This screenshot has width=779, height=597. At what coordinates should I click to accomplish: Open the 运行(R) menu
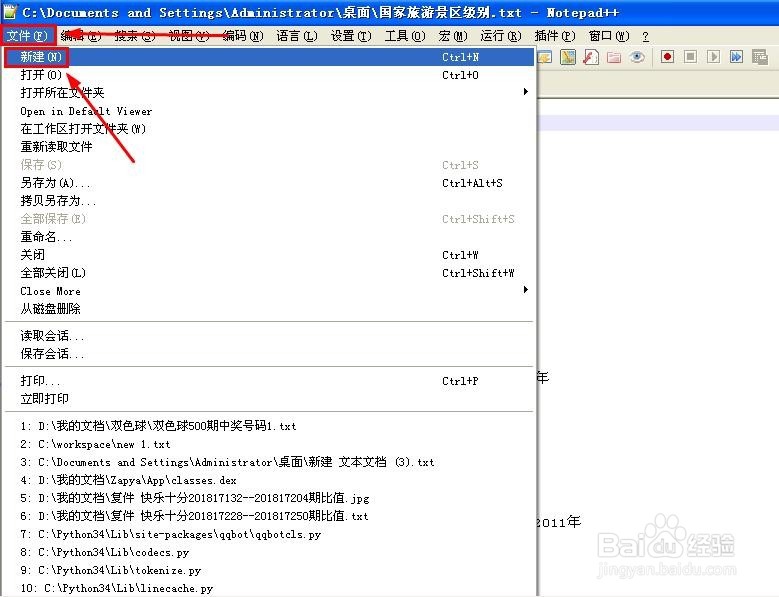pyautogui.click(x=501, y=36)
